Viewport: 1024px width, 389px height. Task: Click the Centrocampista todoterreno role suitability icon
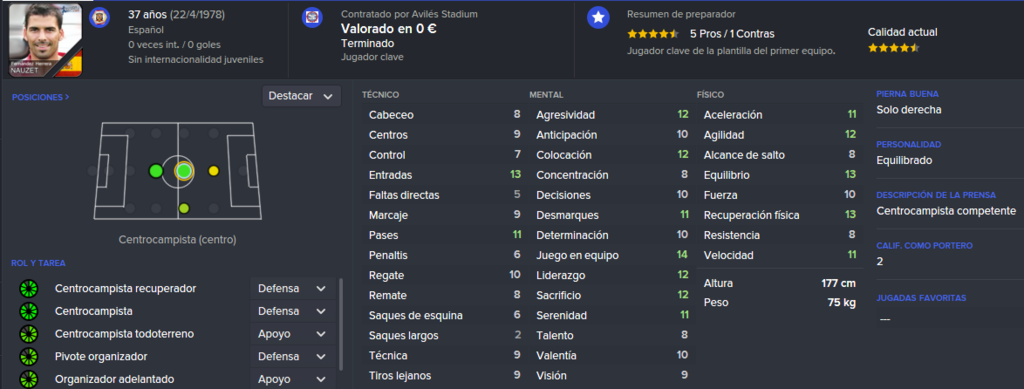(29, 334)
